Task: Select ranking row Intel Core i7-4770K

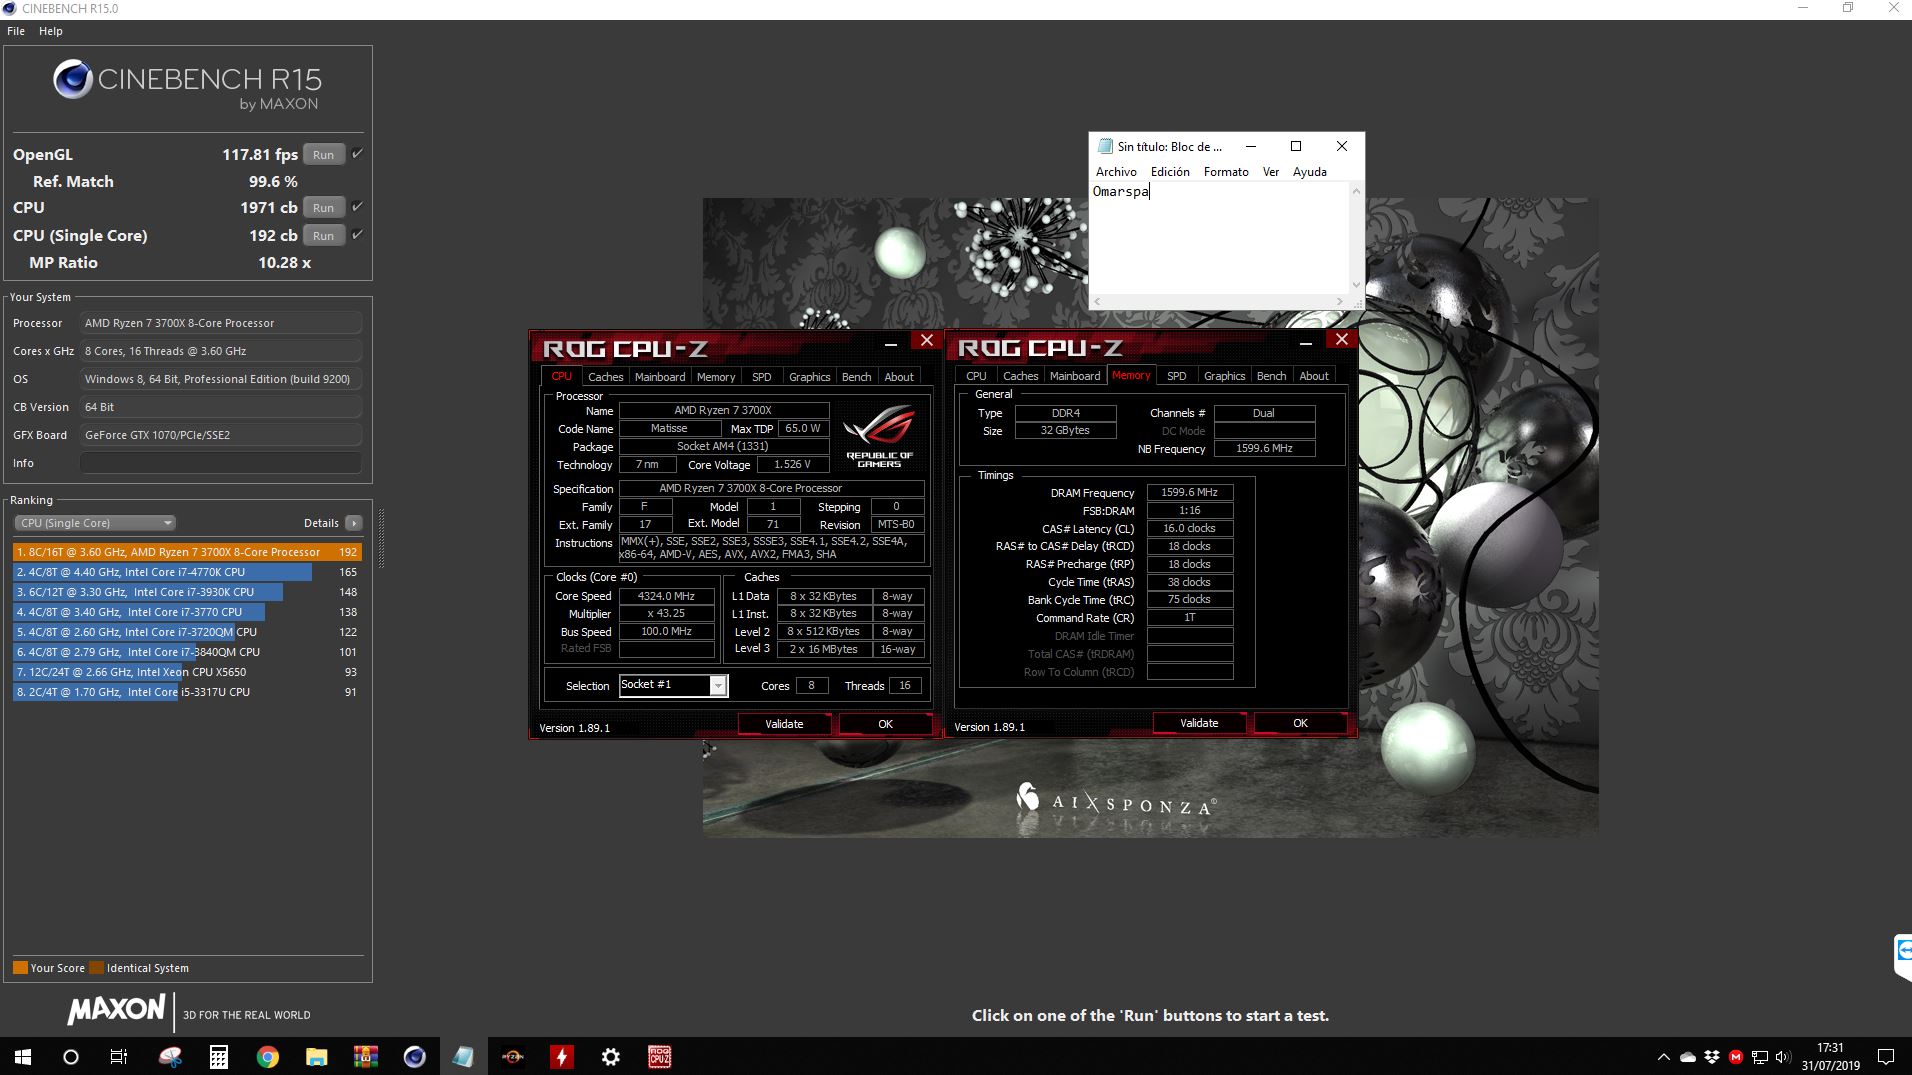Action: (187, 572)
